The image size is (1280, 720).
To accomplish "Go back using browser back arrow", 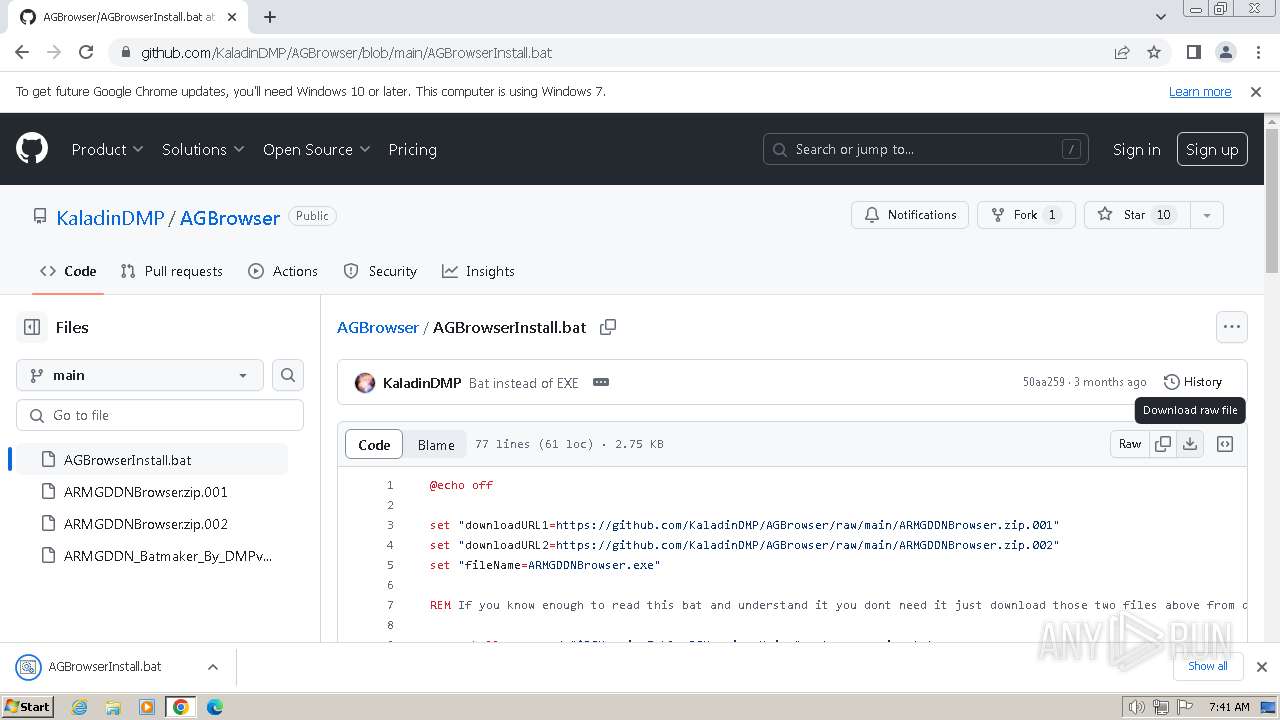I will pyautogui.click(x=22, y=52).
